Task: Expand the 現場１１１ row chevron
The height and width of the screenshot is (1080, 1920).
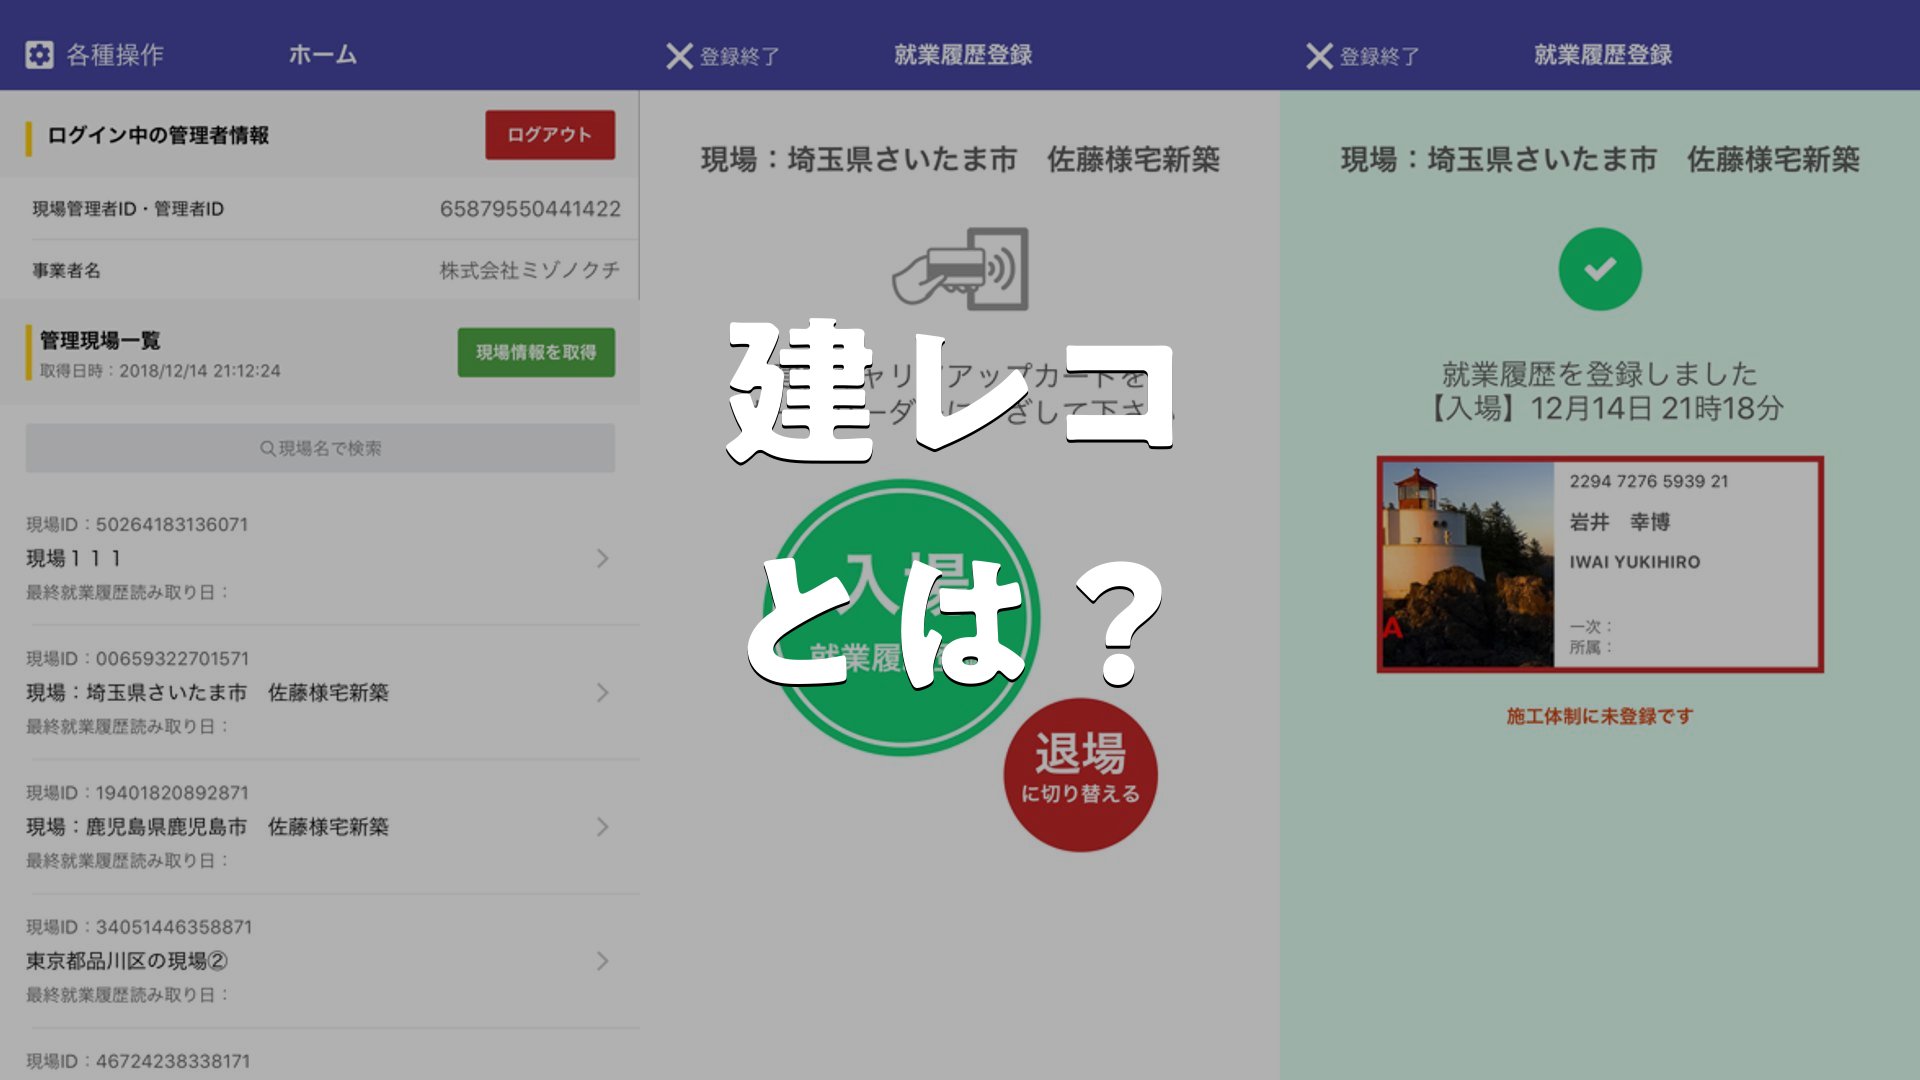Action: pyautogui.click(x=602, y=559)
